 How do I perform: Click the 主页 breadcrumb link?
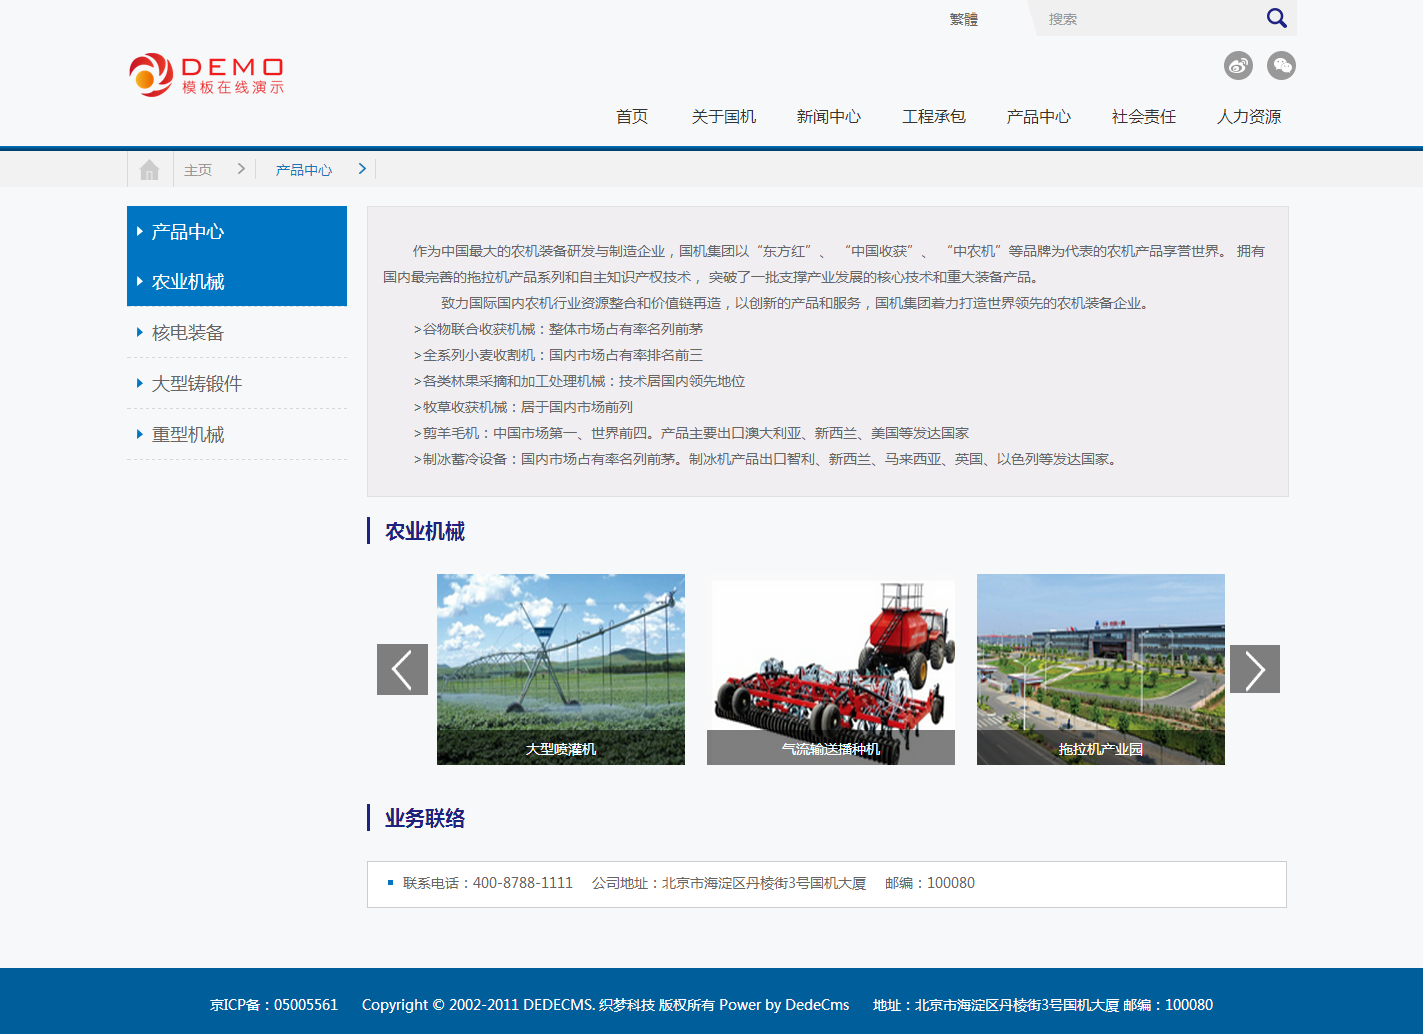click(x=198, y=170)
